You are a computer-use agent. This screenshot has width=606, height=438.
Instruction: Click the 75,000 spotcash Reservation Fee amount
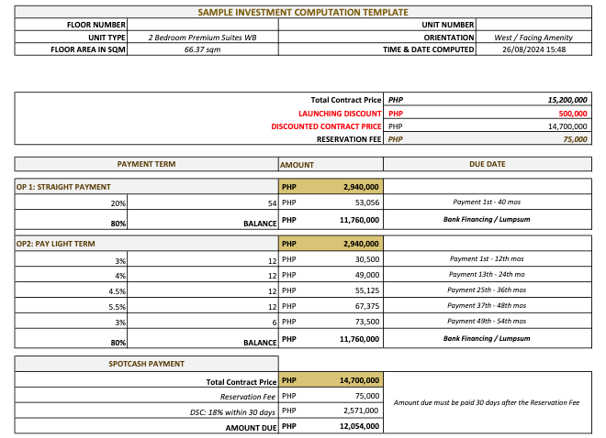(367, 396)
